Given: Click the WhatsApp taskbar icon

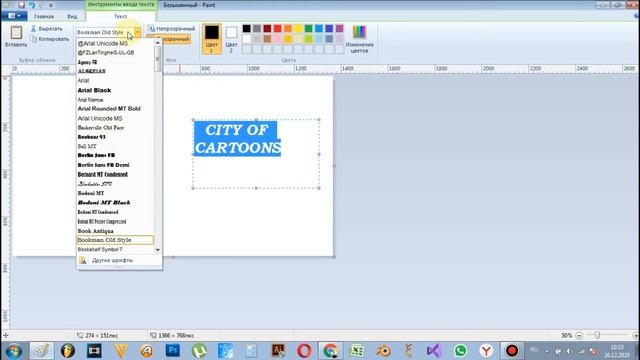Looking at the screenshot, I should point(460,351).
